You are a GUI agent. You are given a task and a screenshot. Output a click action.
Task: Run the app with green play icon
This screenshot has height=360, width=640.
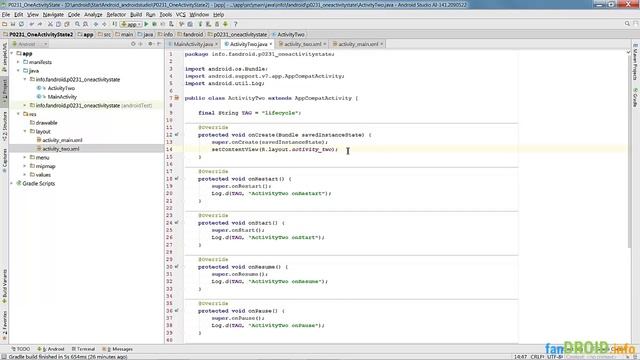146,24
